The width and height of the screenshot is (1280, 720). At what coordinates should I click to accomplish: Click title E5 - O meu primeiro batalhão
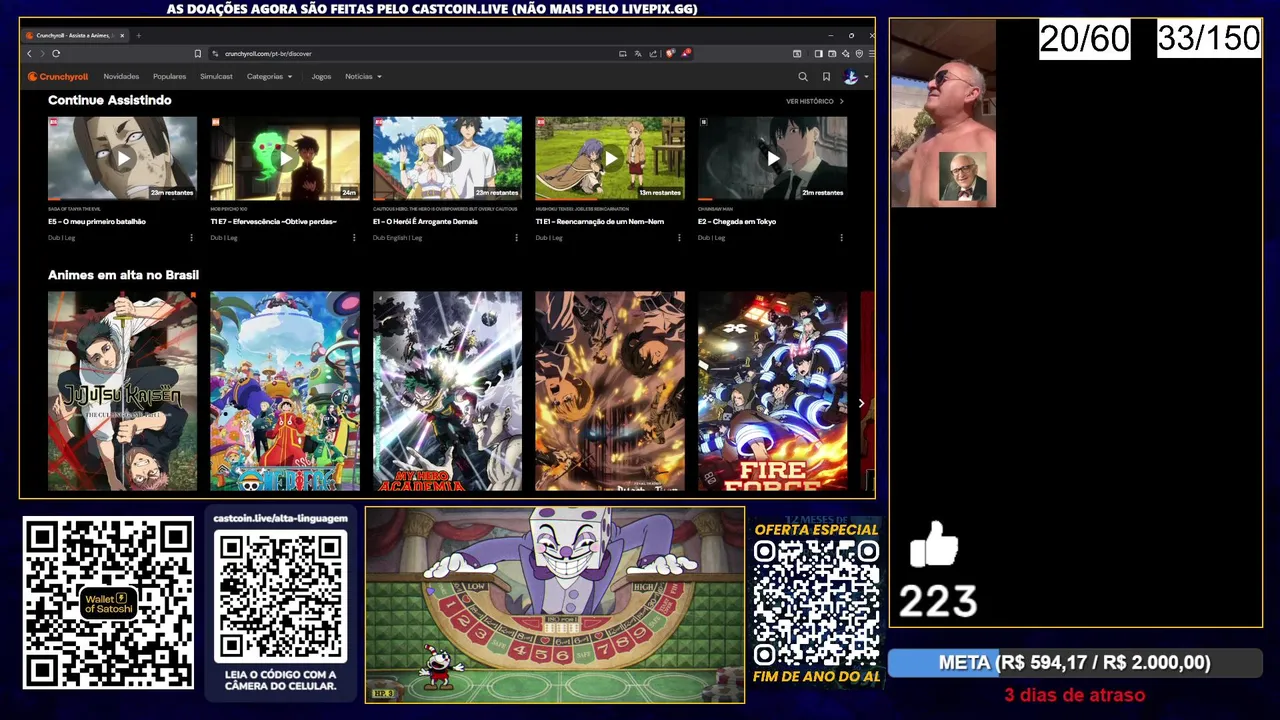click(x=97, y=221)
